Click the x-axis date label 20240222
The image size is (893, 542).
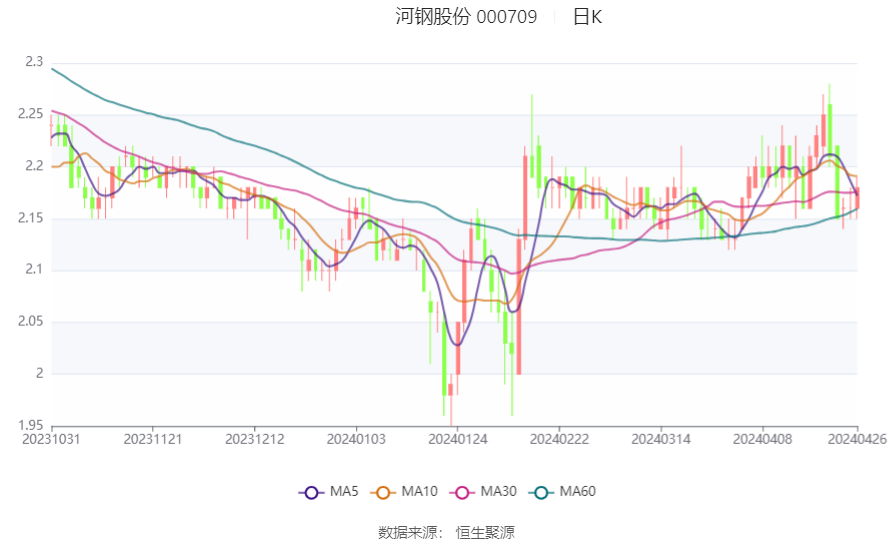(x=559, y=440)
